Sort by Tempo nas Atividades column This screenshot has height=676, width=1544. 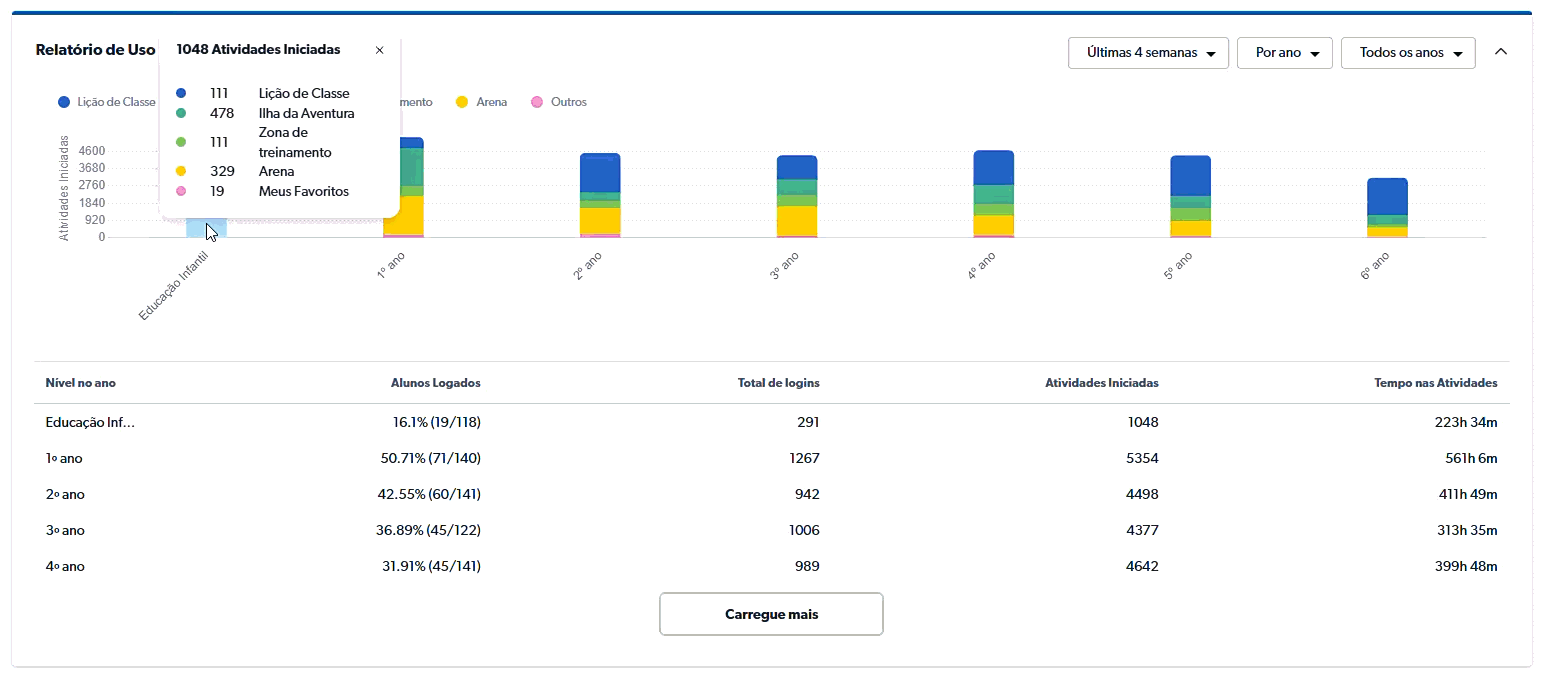click(1435, 383)
